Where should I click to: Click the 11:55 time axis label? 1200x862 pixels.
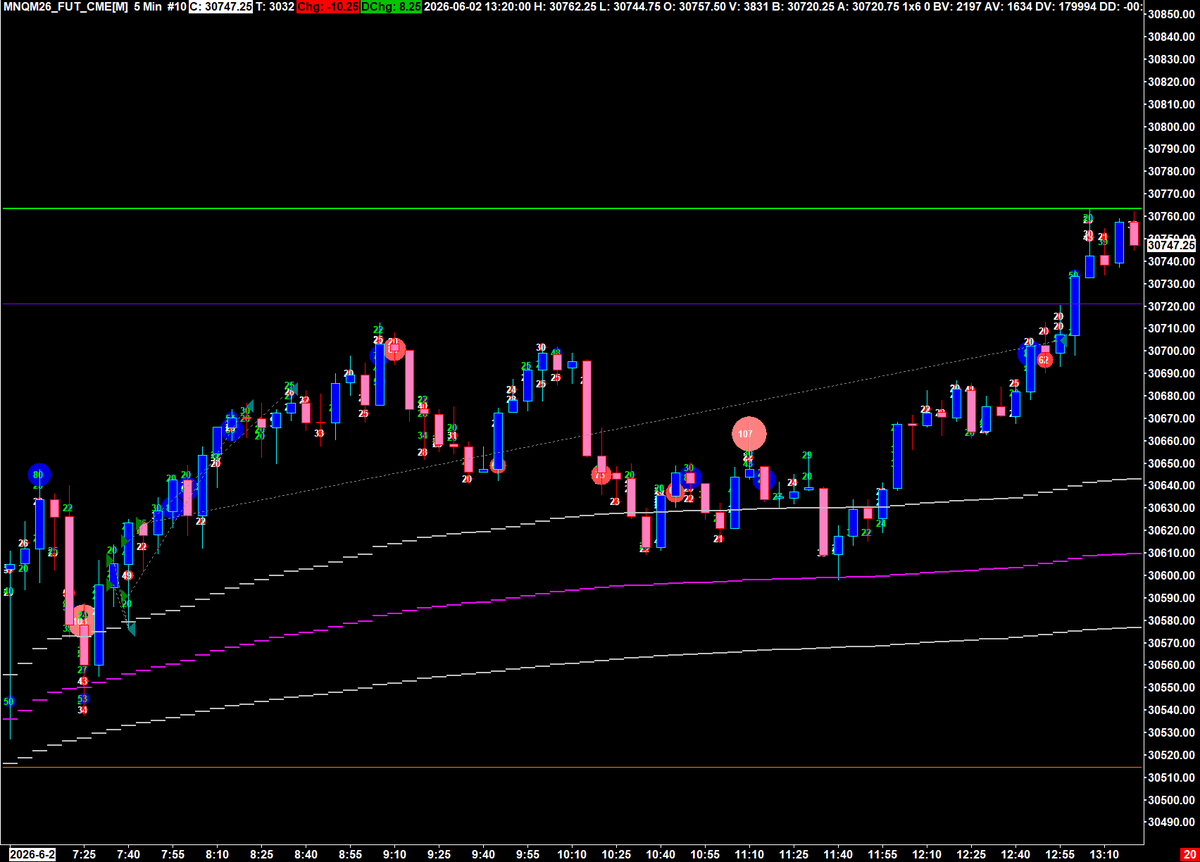click(x=882, y=854)
